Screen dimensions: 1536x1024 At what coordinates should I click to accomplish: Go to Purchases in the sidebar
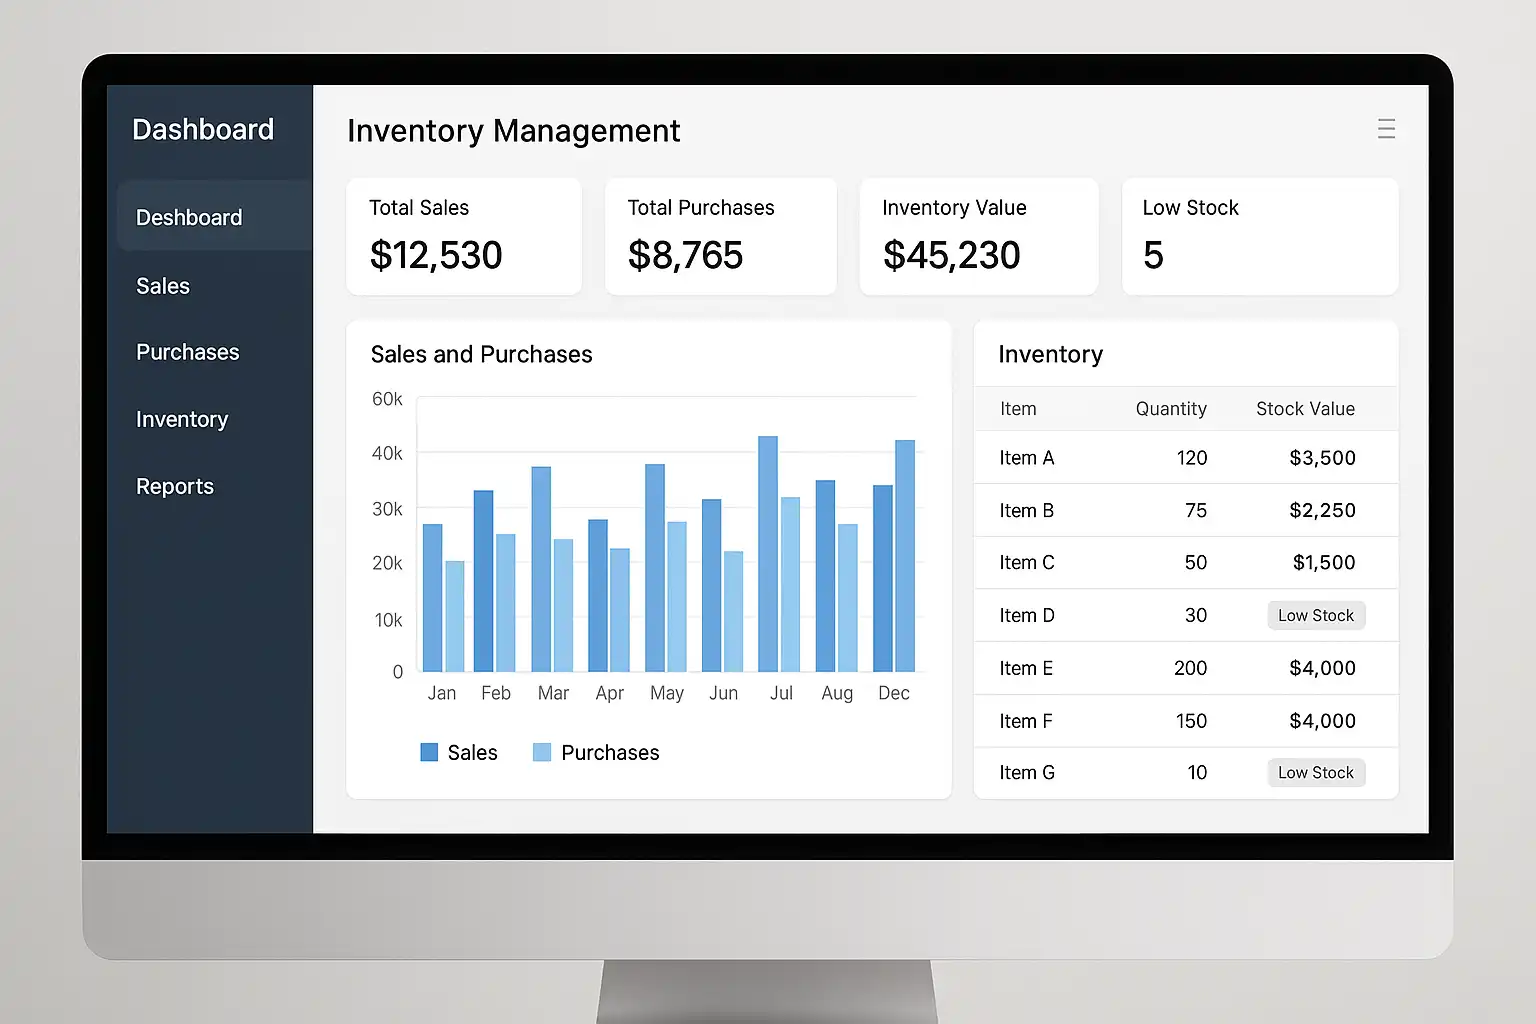point(188,352)
